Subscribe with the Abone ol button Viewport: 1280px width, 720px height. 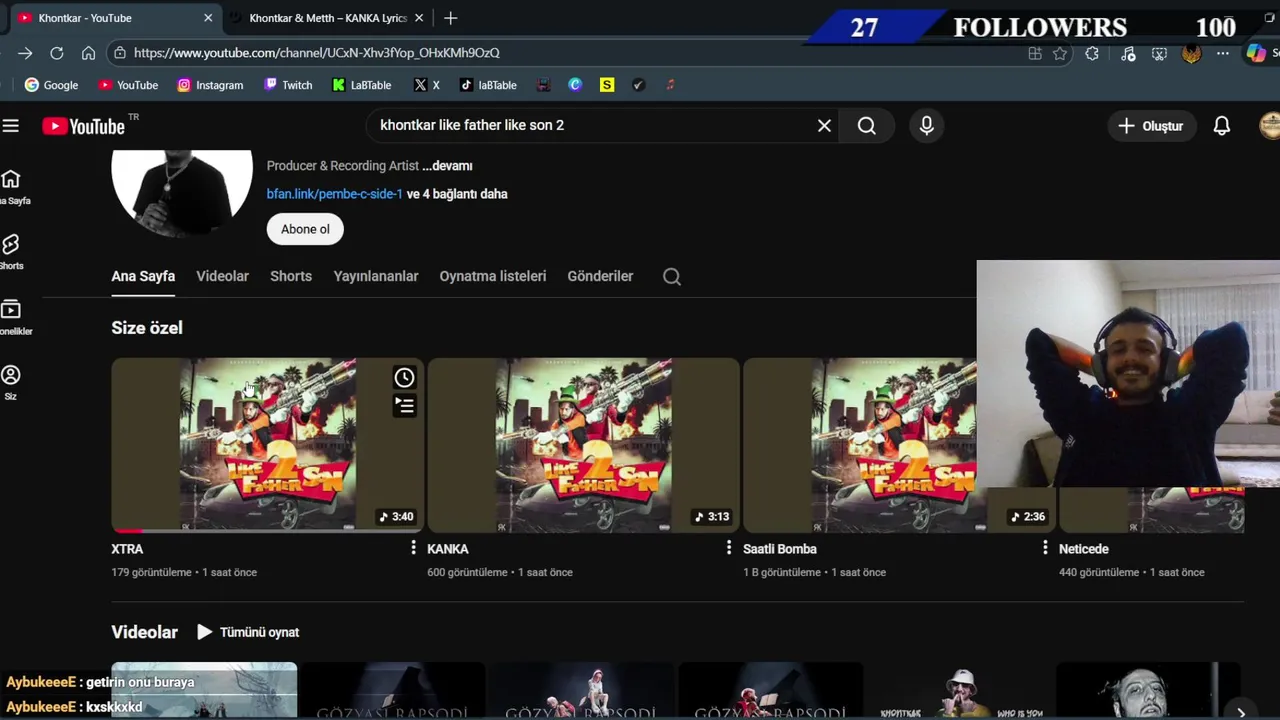point(305,229)
